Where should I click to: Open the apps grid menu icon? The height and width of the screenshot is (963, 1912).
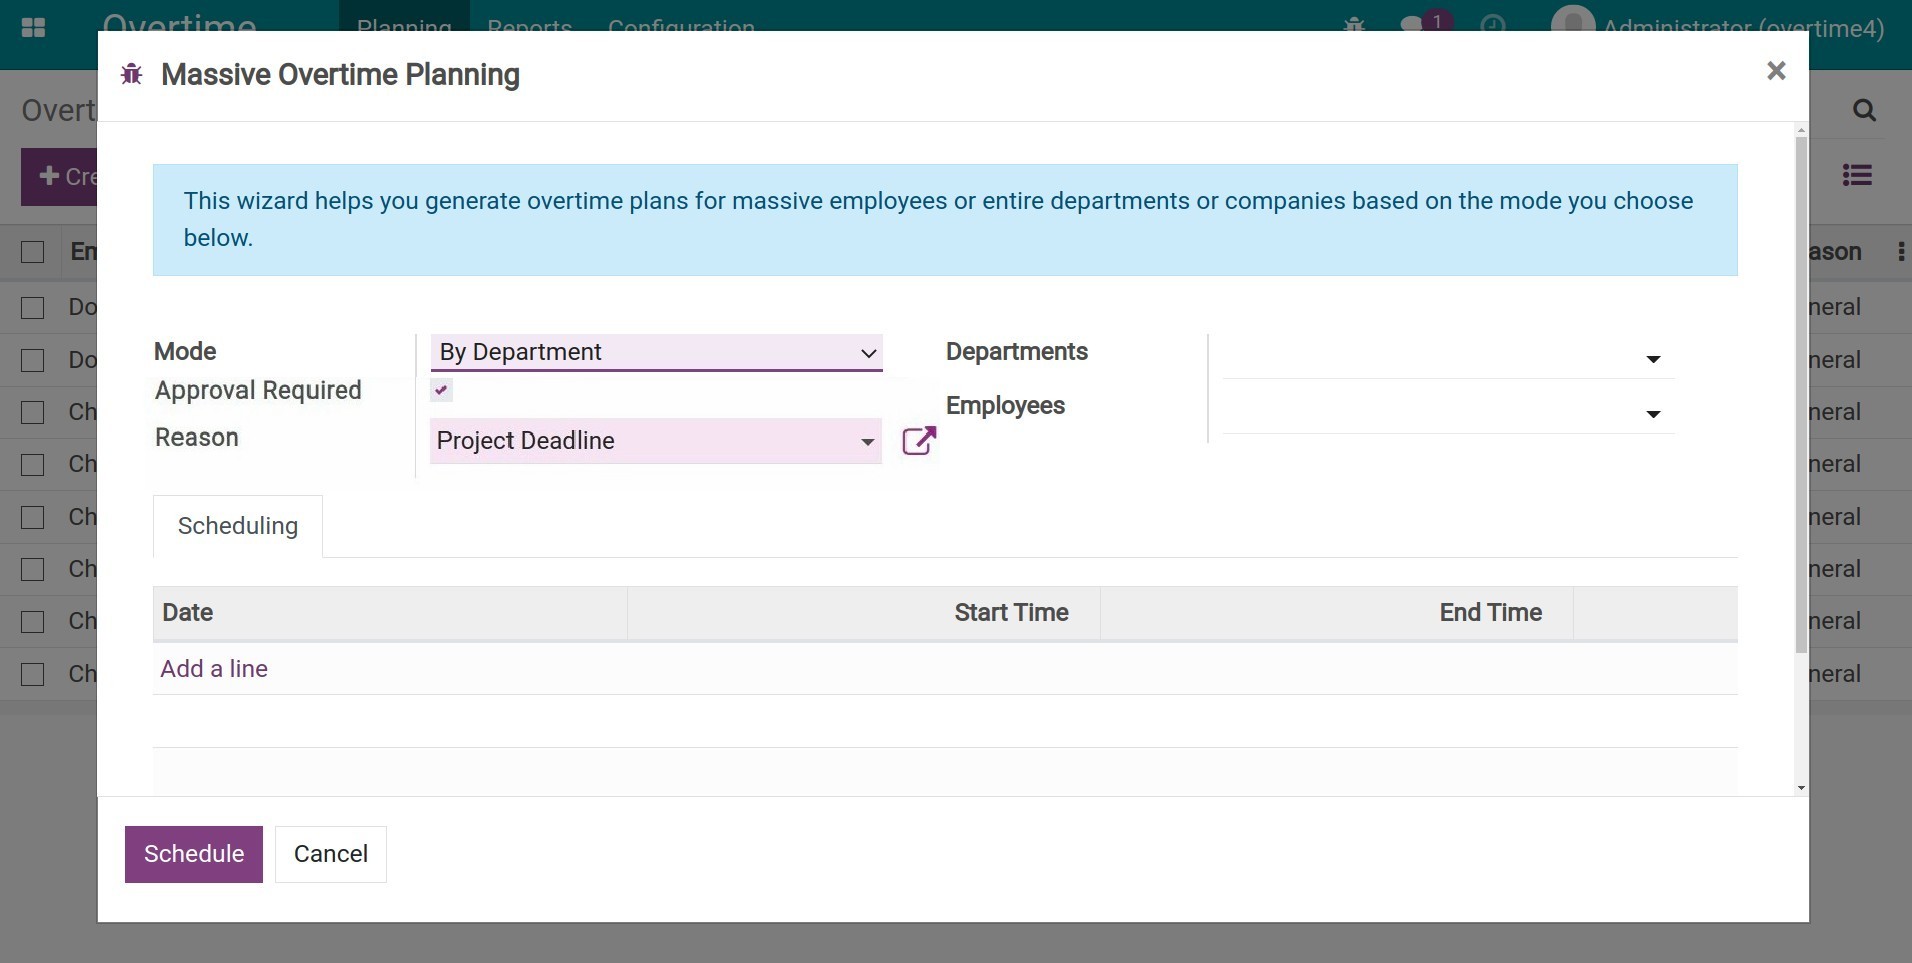pyautogui.click(x=33, y=27)
